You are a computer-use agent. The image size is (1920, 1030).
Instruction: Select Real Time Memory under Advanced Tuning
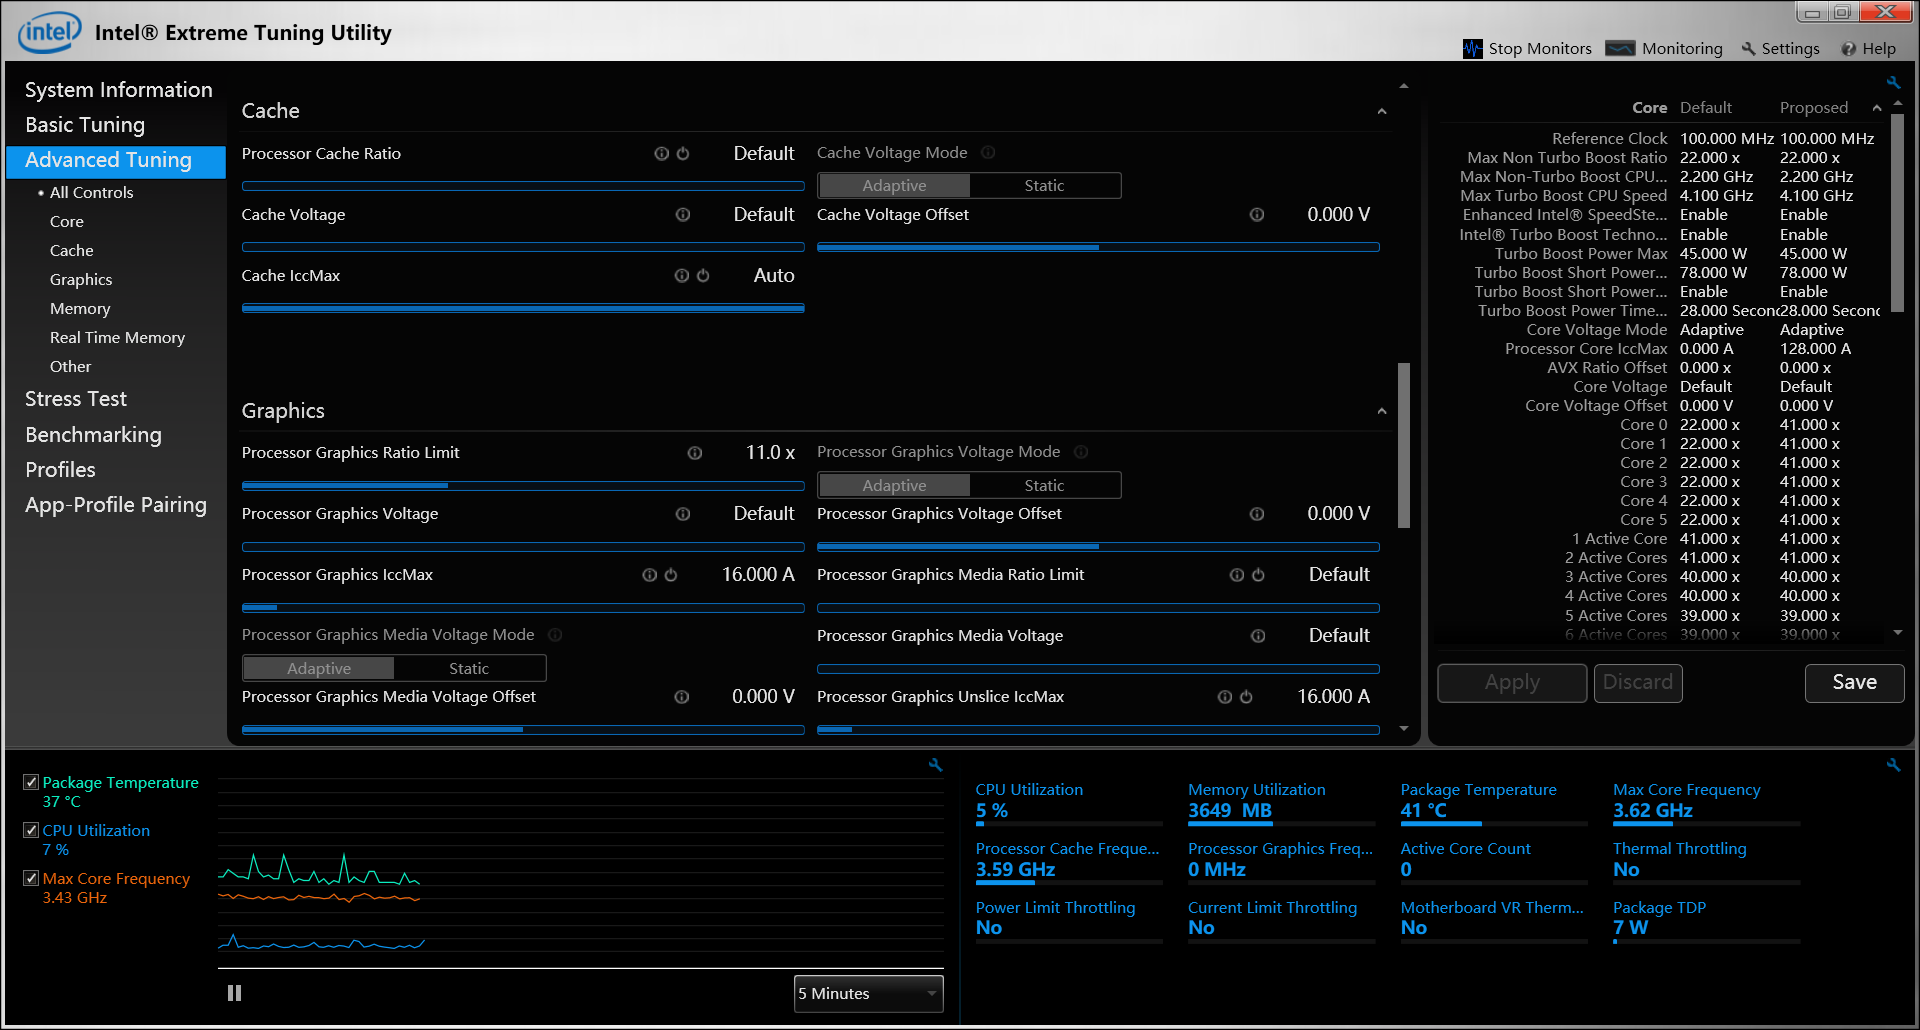(x=117, y=338)
